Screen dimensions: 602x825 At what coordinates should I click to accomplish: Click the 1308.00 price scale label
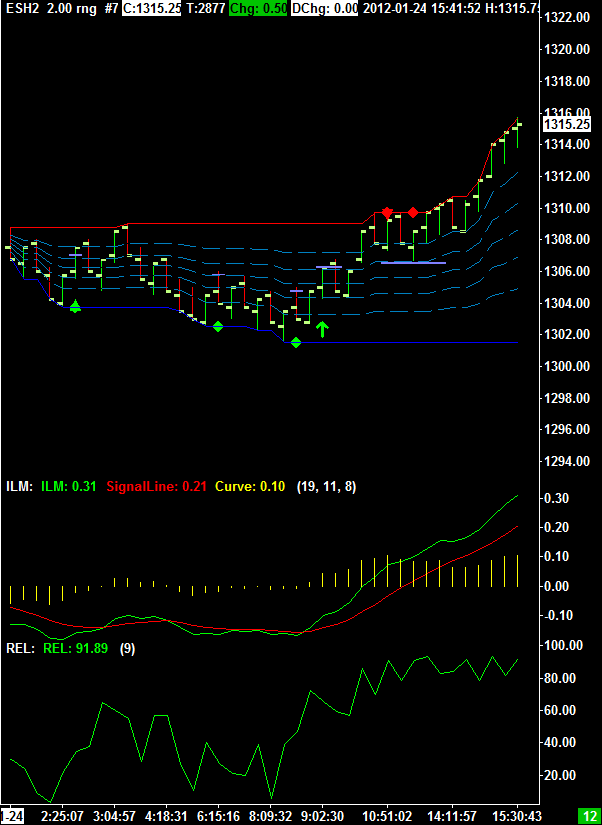[566, 239]
